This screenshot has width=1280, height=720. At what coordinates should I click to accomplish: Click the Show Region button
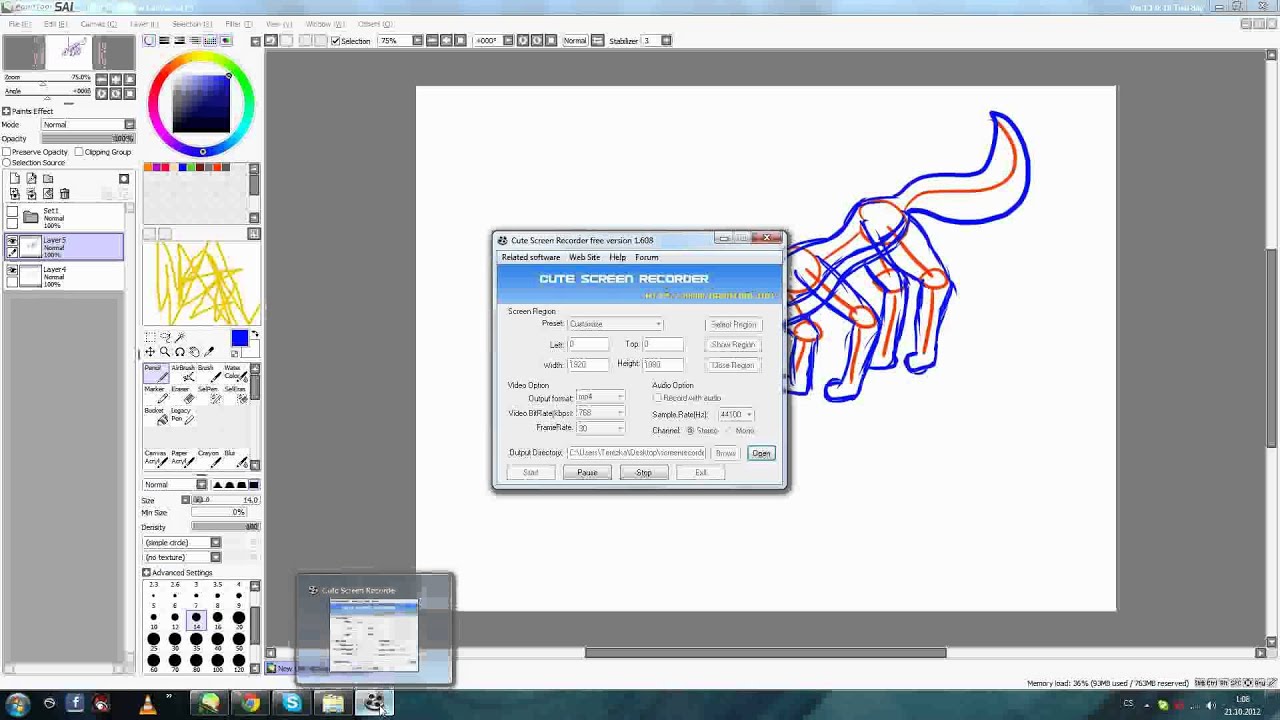[733, 344]
